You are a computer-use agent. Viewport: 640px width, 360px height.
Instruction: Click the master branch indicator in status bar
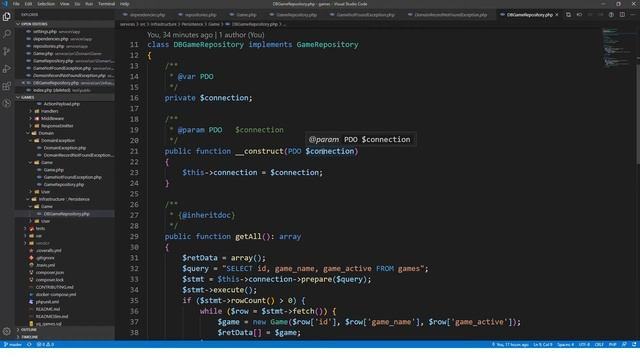pos(13,344)
